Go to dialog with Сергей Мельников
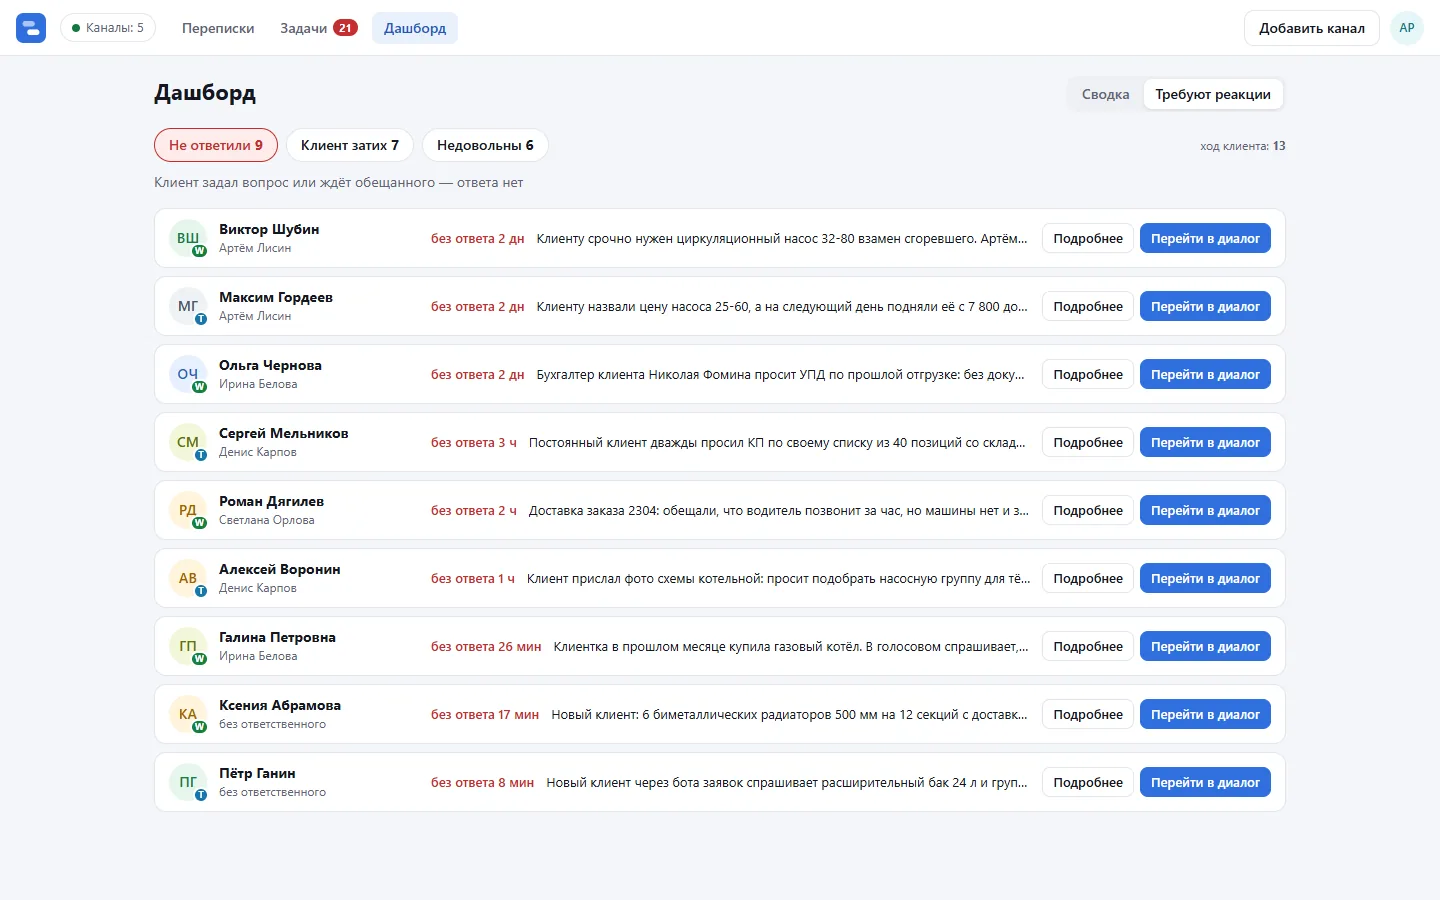Screen dimensions: 1440x900 pyautogui.click(x=1205, y=442)
